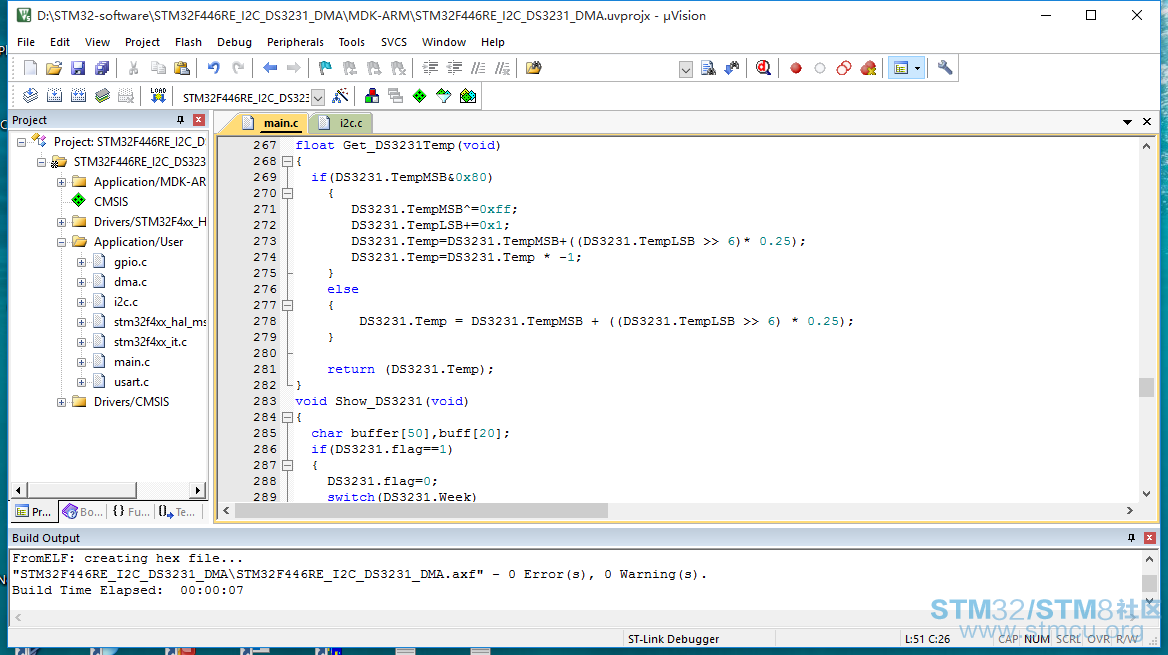Screen dimensions: 1168x655
Task: Indent selected lines toolbar icon
Action: [430, 68]
